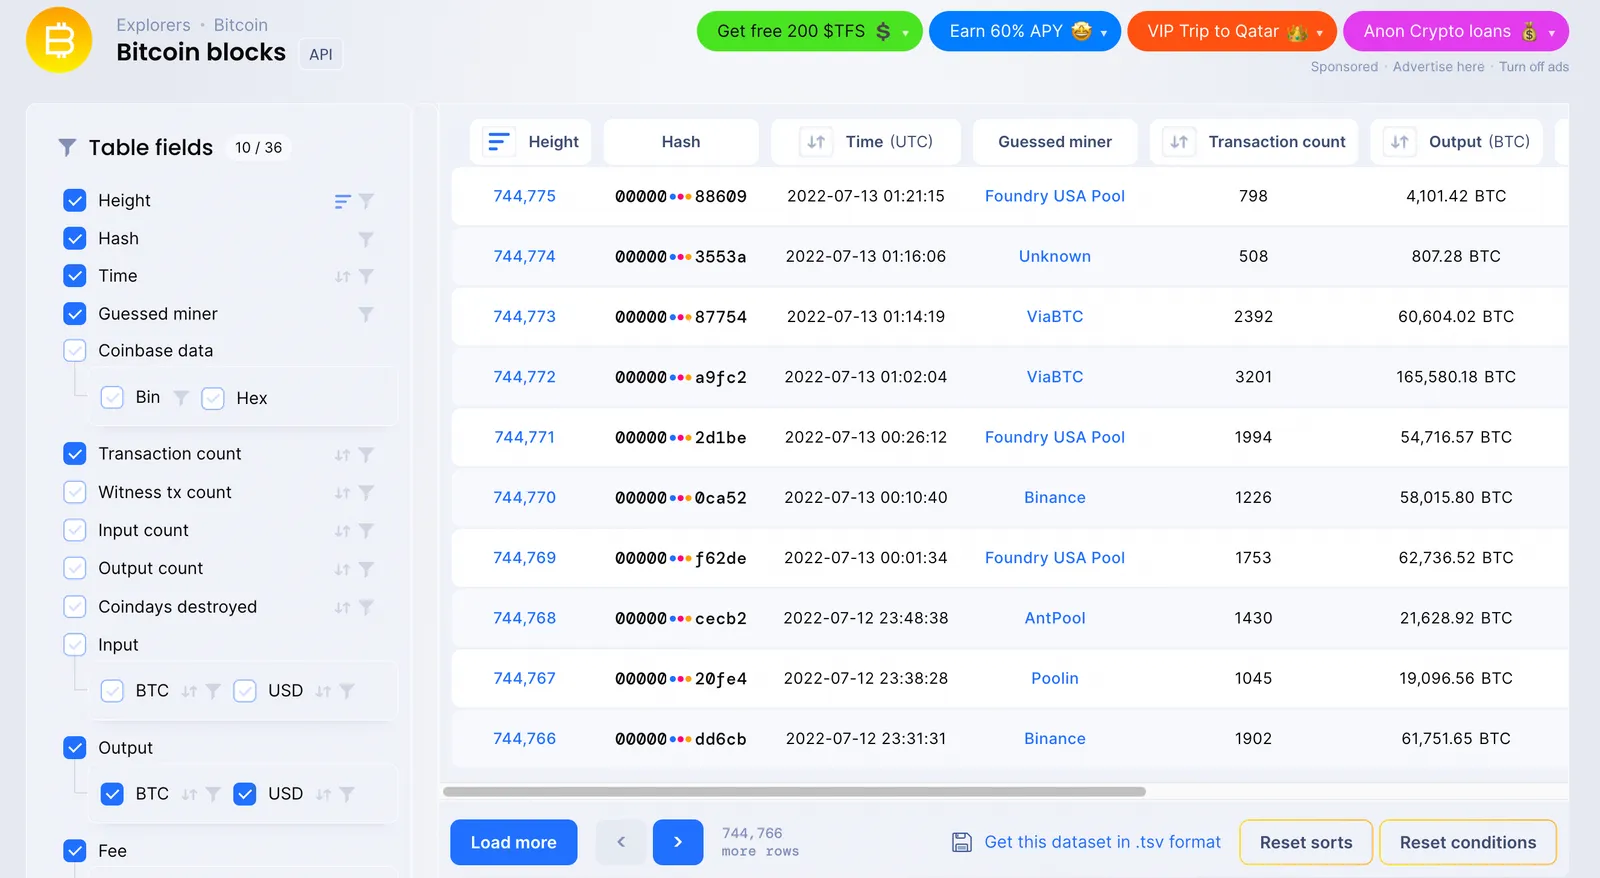This screenshot has height=878, width=1600.
Task: Click sort icon beside Transaction count field
Action: pyautogui.click(x=342, y=455)
